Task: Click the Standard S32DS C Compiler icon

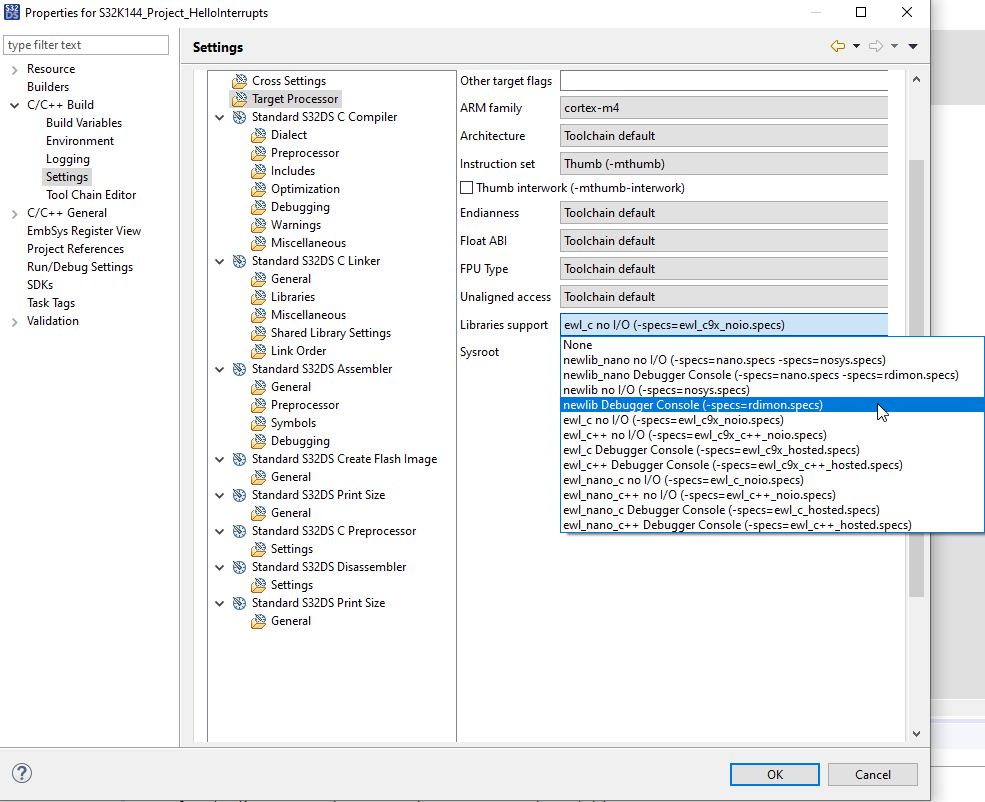Action: pyautogui.click(x=240, y=117)
